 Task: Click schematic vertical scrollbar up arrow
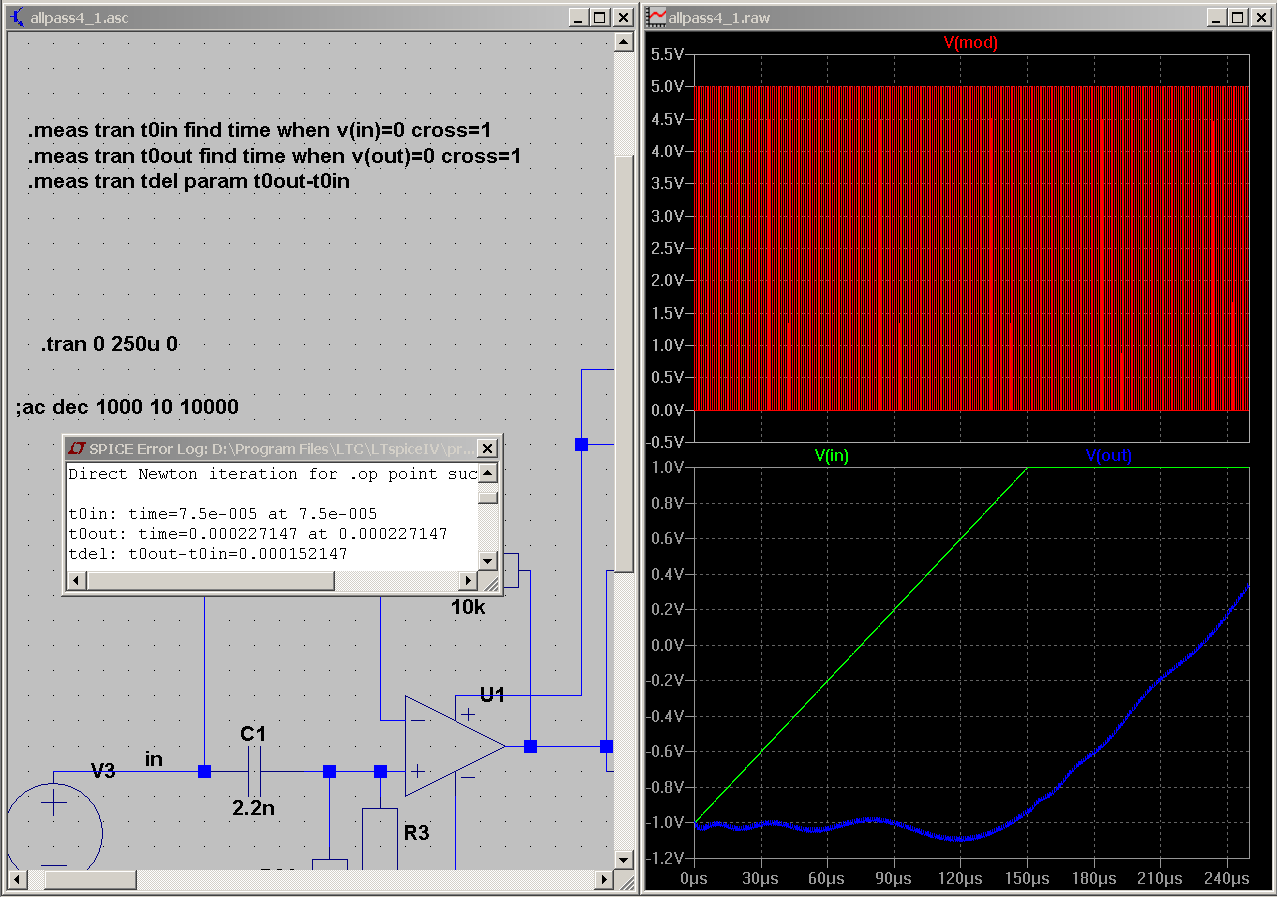tap(623, 41)
